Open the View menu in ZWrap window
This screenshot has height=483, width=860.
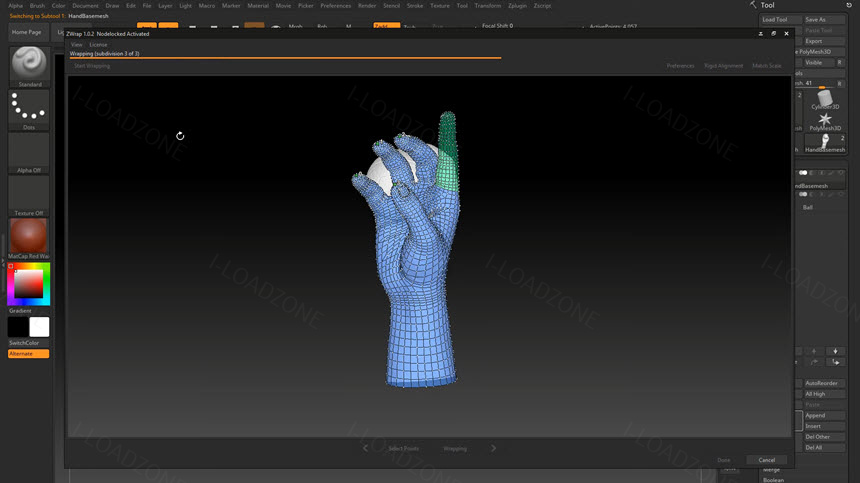point(76,44)
